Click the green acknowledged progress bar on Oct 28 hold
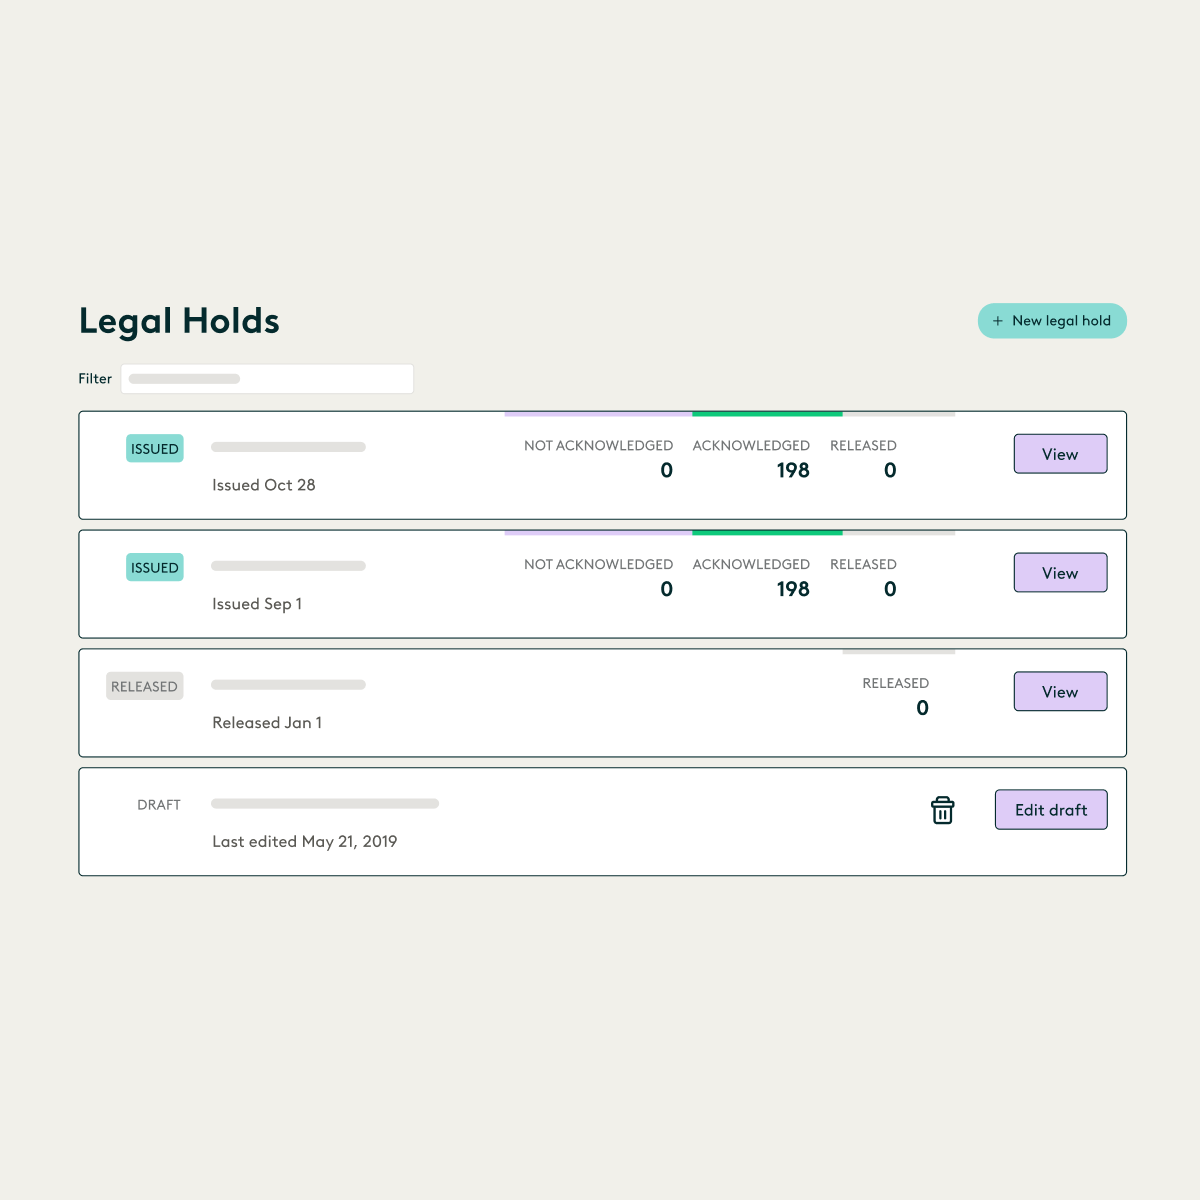The width and height of the screenshot is (1200, 1200). click(767, 413)
